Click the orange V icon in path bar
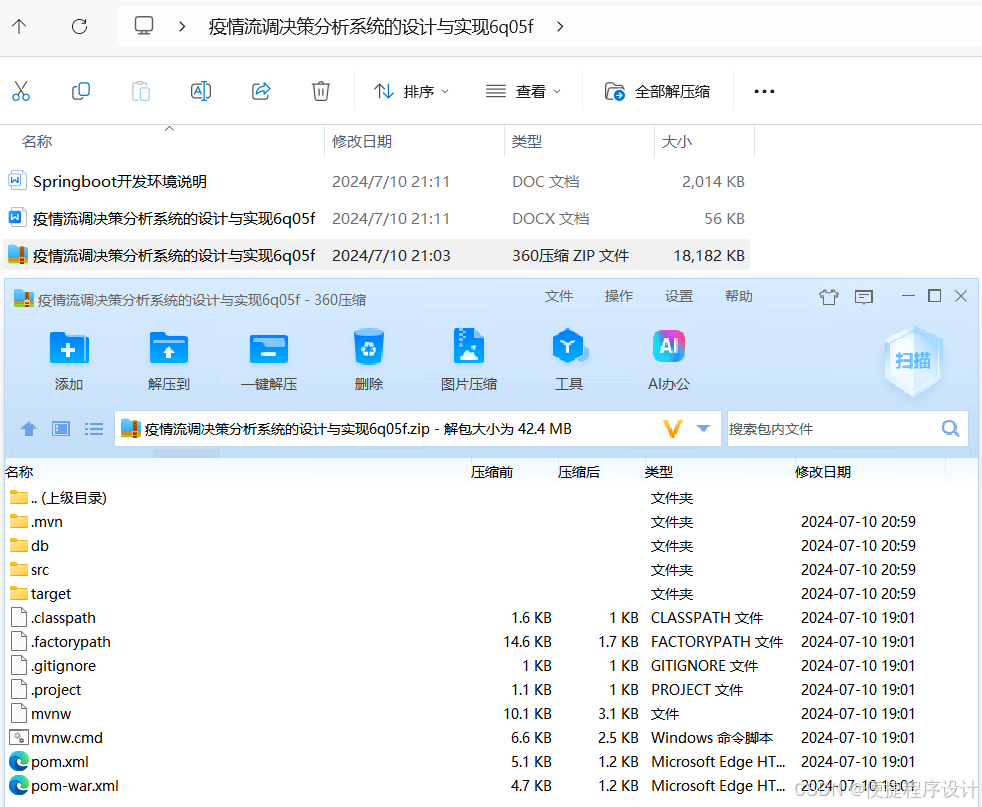Screen dimensions: 982x807 click(673, 429)
